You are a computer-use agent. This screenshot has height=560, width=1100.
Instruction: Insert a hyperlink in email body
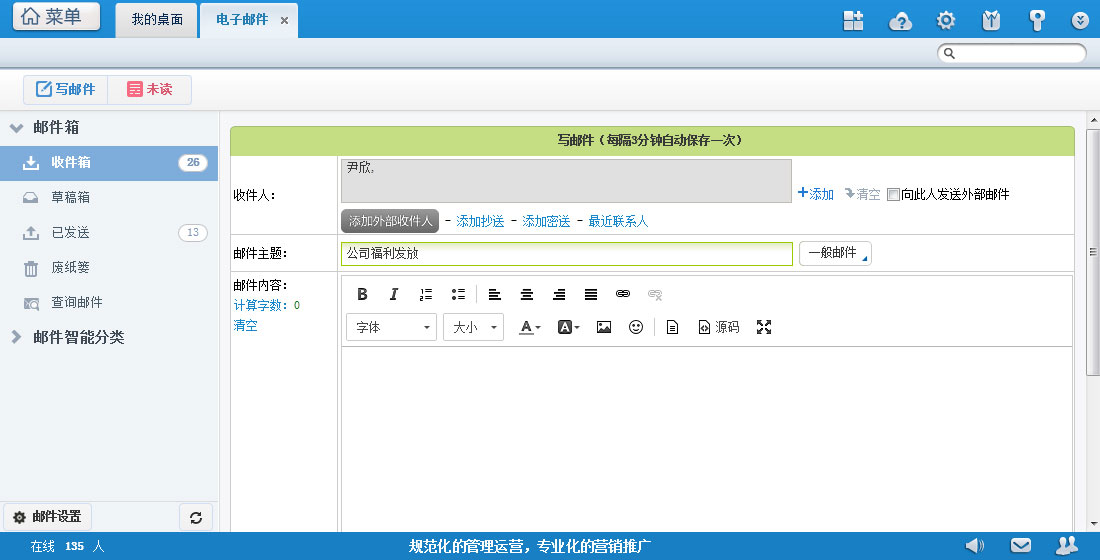pos(623,294)
